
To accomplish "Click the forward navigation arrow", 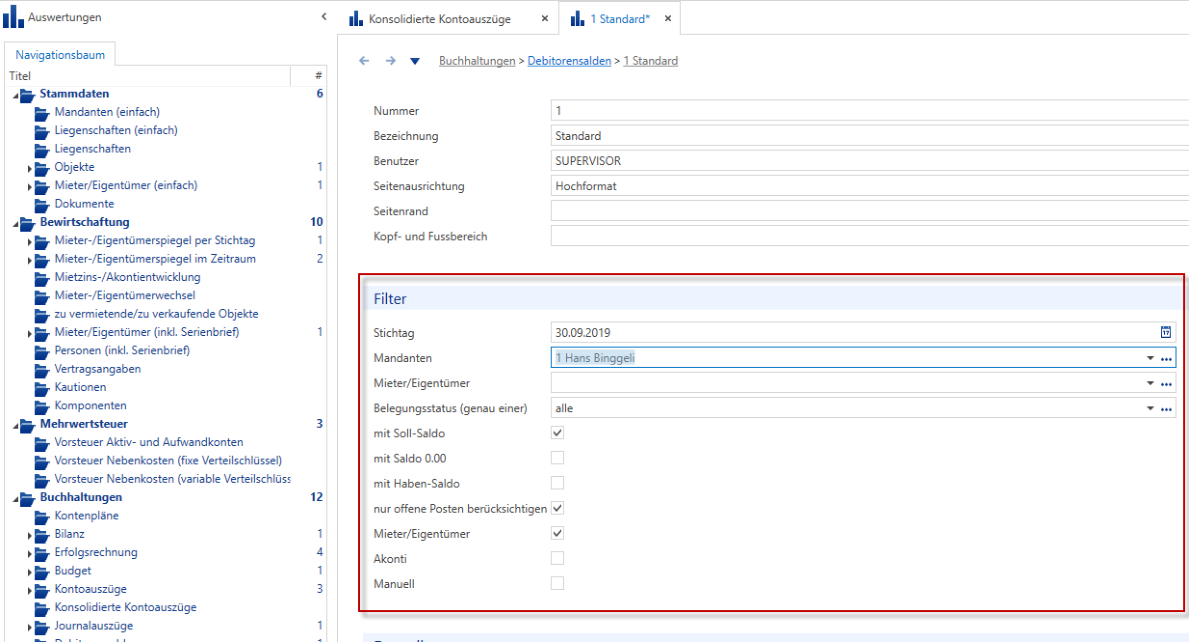I will pos(391,61).
